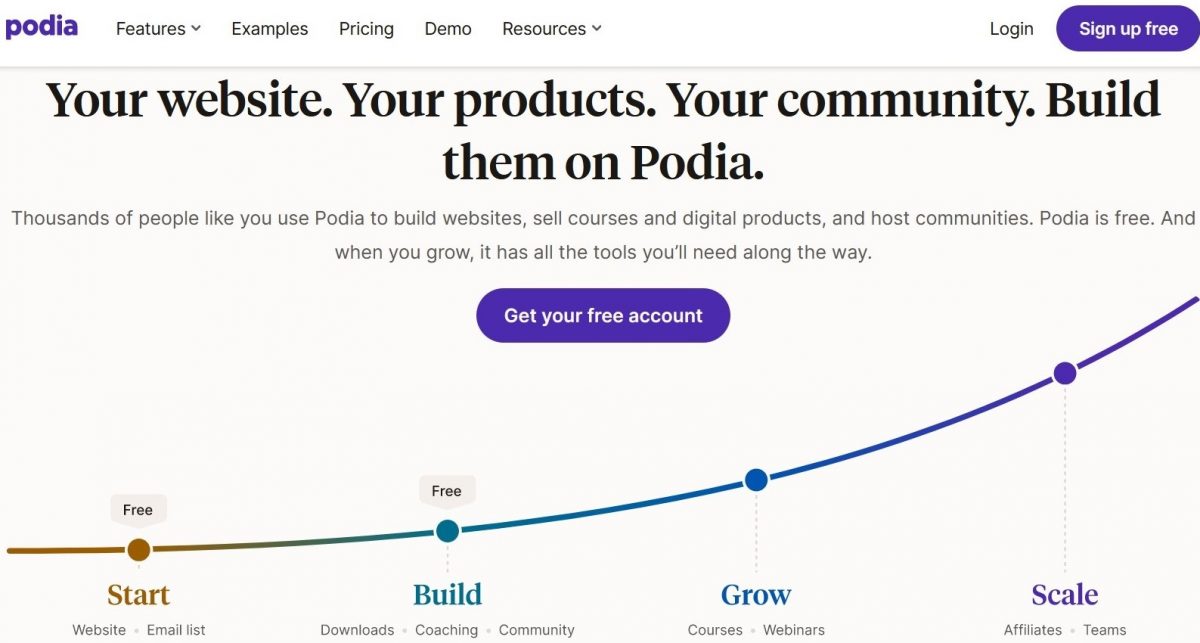Select the brown Start stage dot
The height and width of the screenshot is (643, 1200).
click(139, 549)
